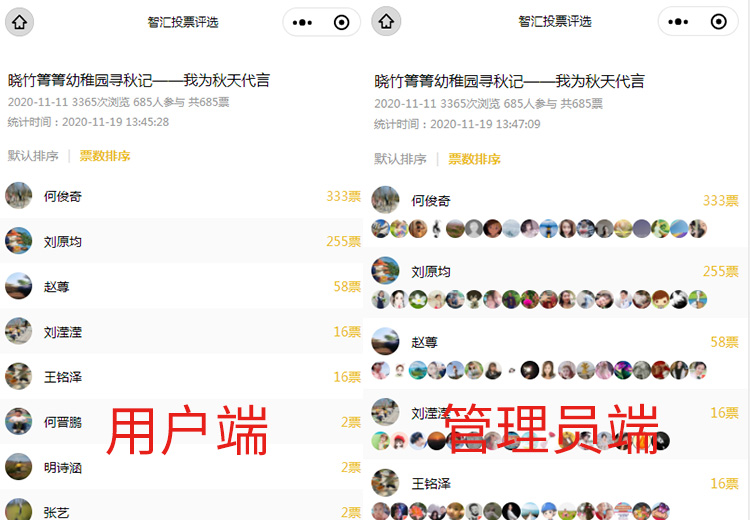Open the three-dots menu in left panel
Image resolution: width=750 pixels, height=520 pixels.
pos(302,22)
